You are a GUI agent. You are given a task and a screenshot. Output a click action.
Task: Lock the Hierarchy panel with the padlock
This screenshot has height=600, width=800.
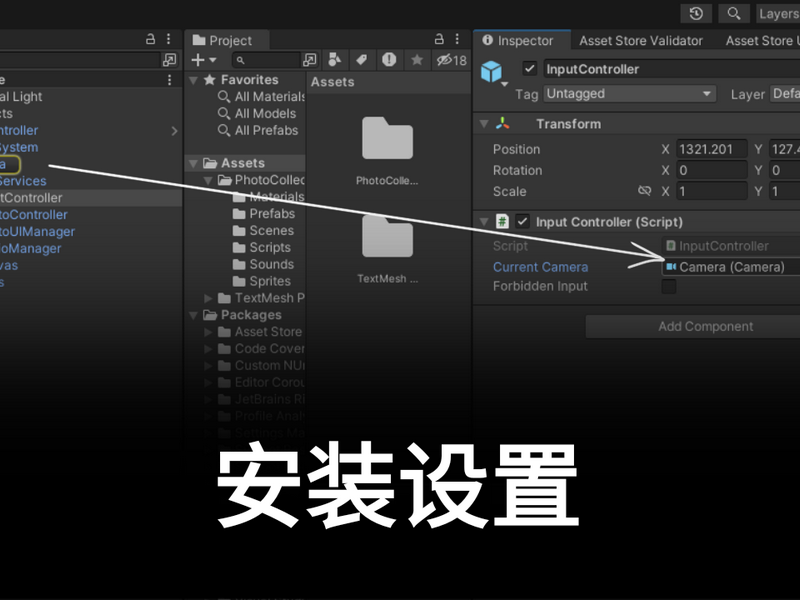150,39
